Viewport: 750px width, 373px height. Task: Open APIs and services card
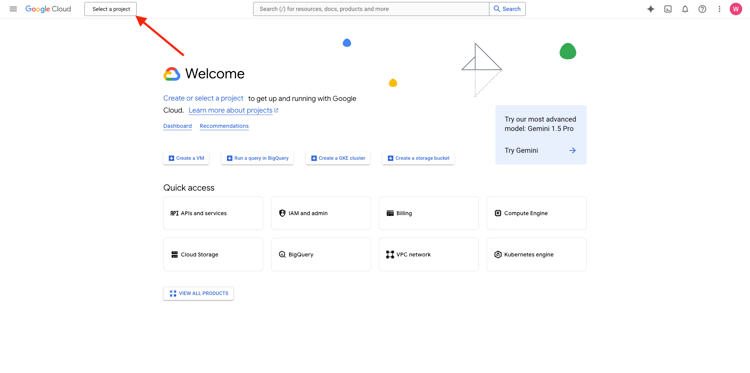213,213
